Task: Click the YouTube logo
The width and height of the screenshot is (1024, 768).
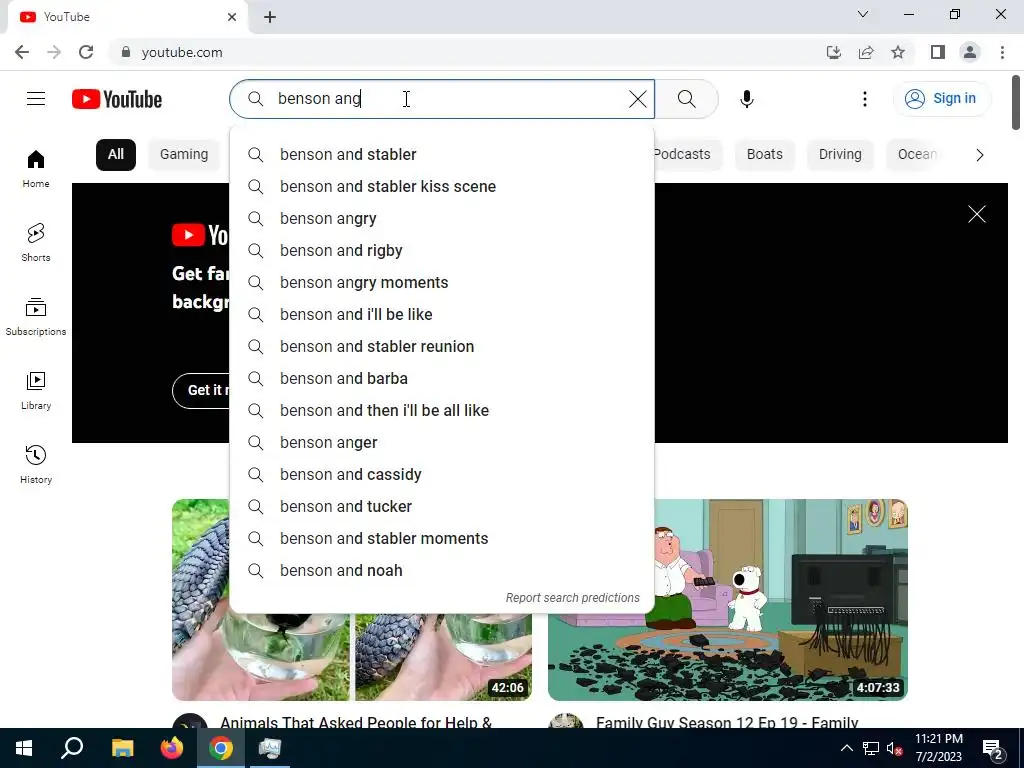Action: 117,99
